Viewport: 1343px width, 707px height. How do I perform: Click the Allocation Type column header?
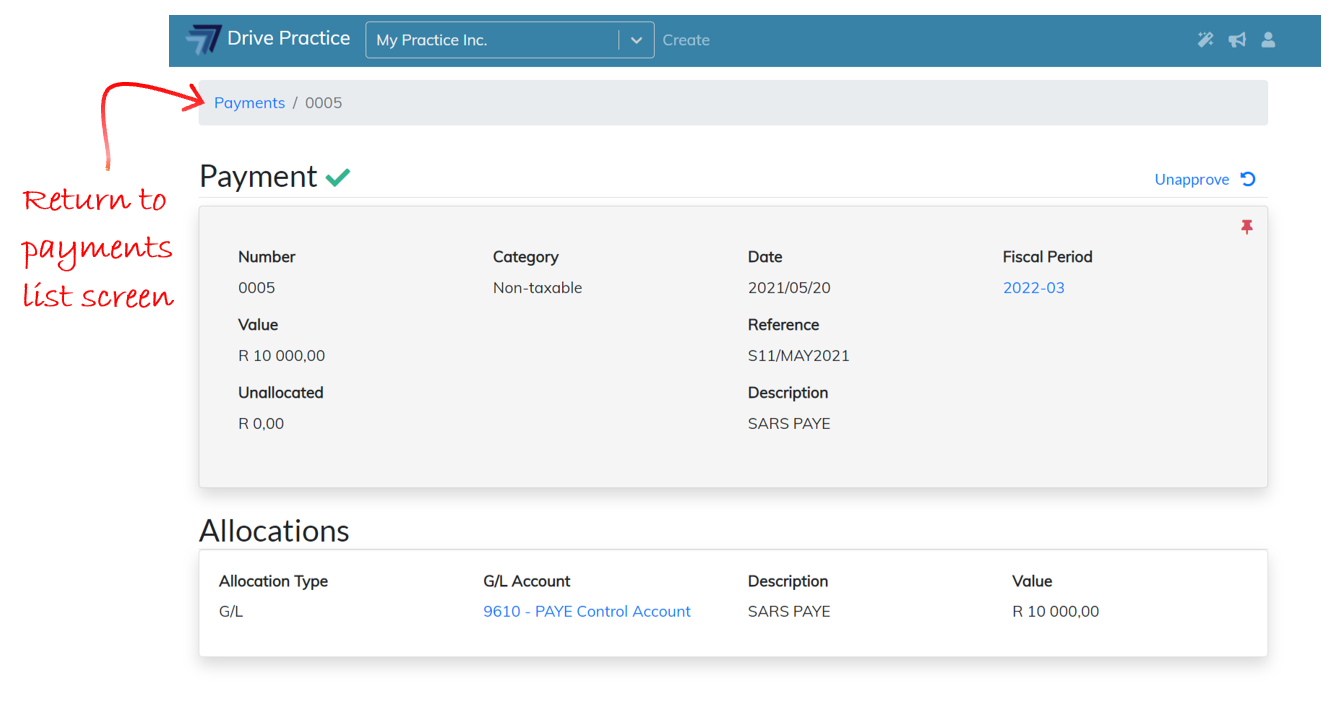coord(273,581)
